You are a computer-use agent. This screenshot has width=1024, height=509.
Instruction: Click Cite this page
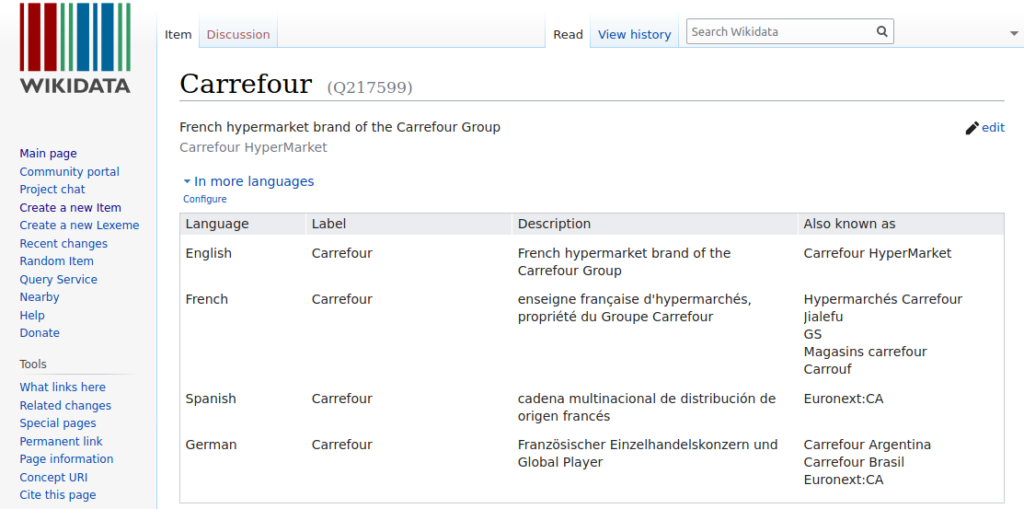point(57,495)
